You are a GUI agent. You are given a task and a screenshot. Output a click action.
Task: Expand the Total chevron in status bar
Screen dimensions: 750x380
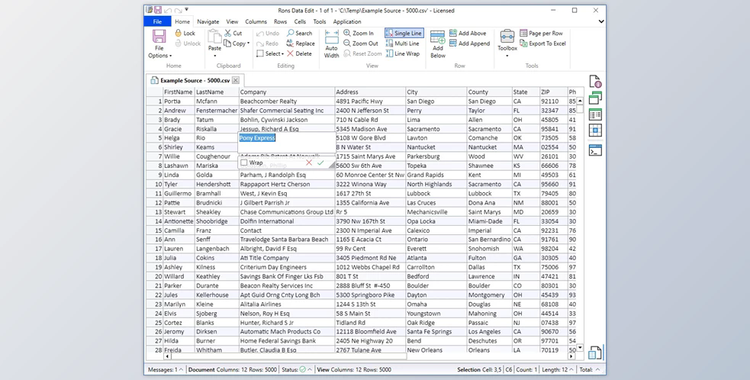[597, 369]
